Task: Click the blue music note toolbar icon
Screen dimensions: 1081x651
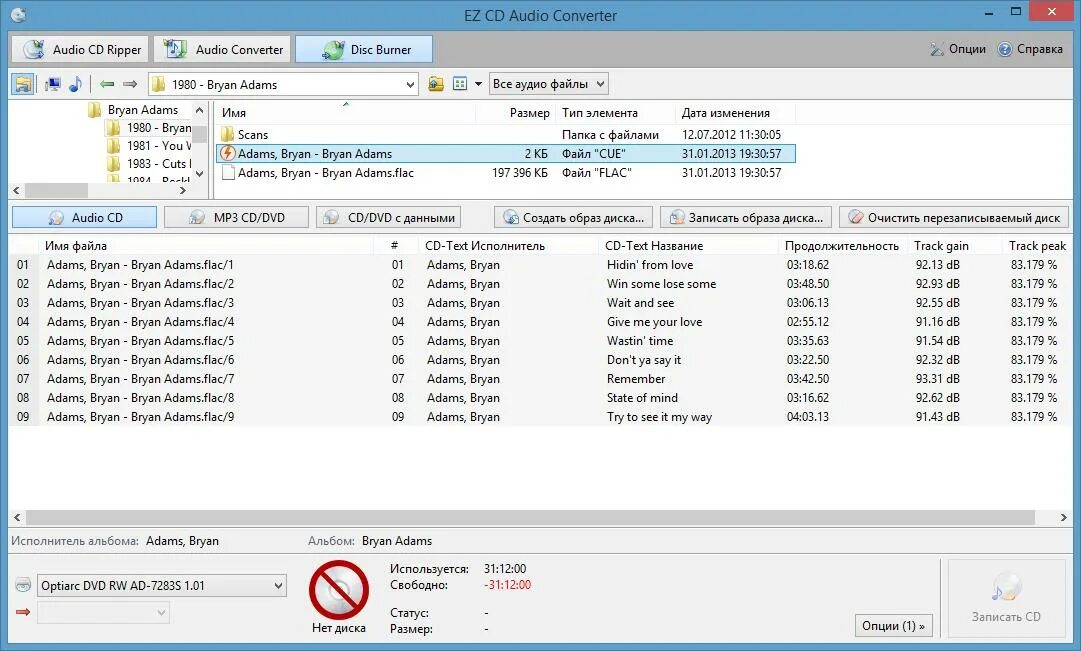Action: 75,84
